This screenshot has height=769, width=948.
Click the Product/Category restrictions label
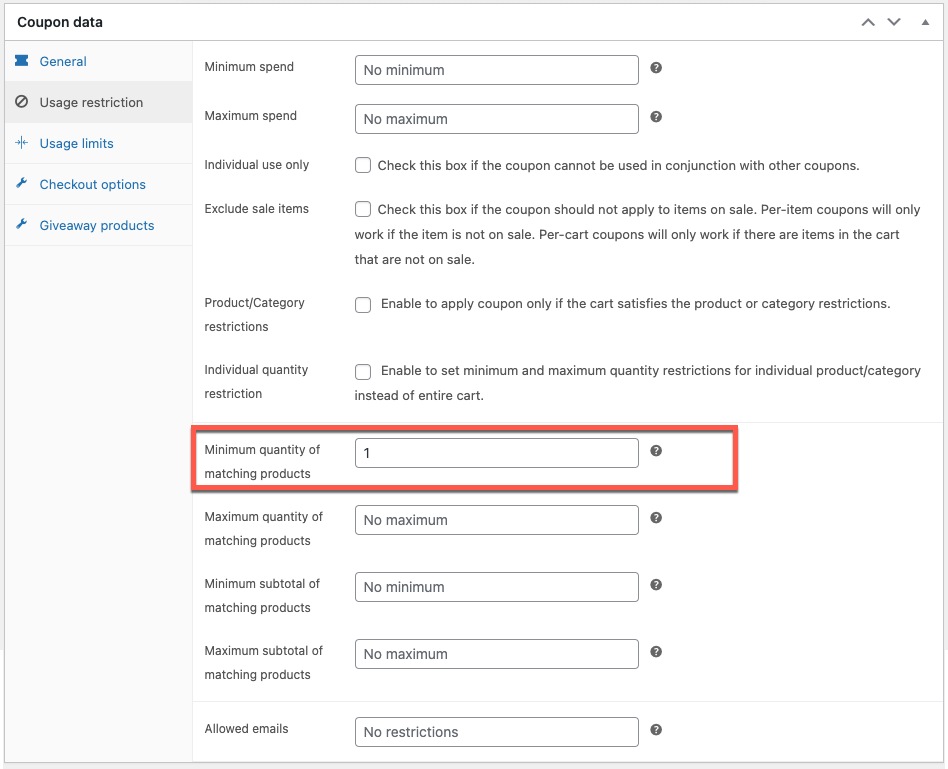coord(255,314)
